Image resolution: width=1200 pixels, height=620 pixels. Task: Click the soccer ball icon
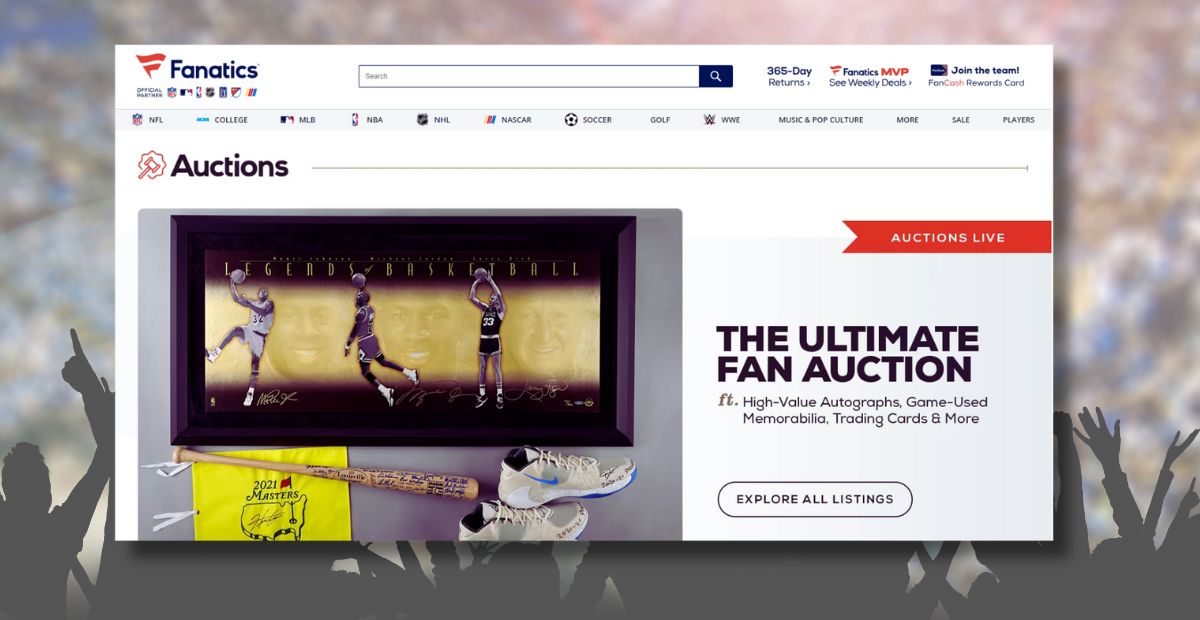(x=571, y=120)
